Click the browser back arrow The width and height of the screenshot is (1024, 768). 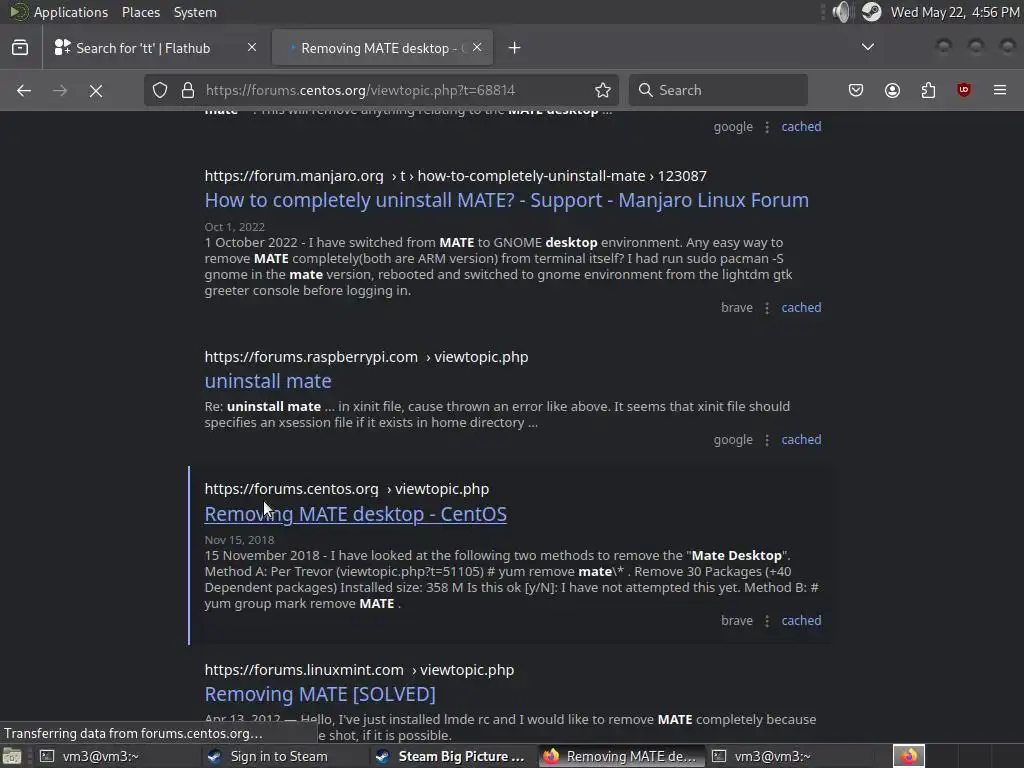[x=24, y=90]
